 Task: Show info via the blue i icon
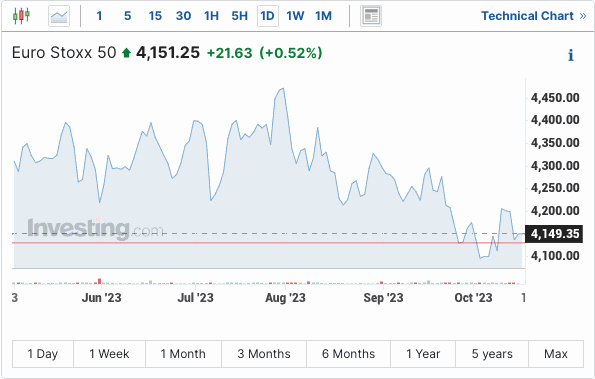[x=570, y=55]
